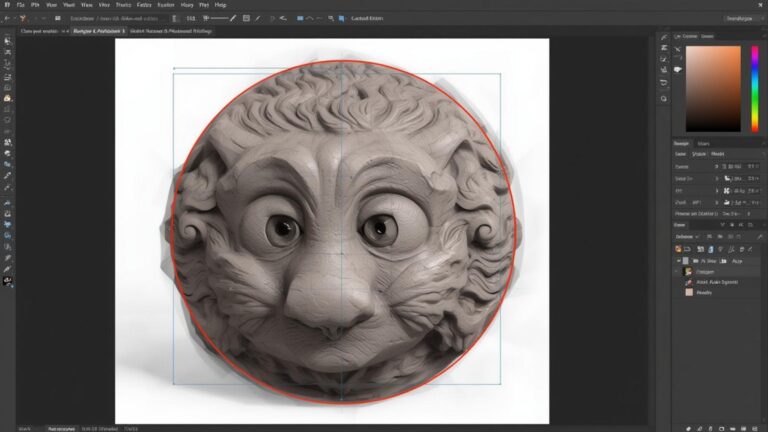Open the Help menu
This screenshot has height=432, width=768.
(220, 5)
